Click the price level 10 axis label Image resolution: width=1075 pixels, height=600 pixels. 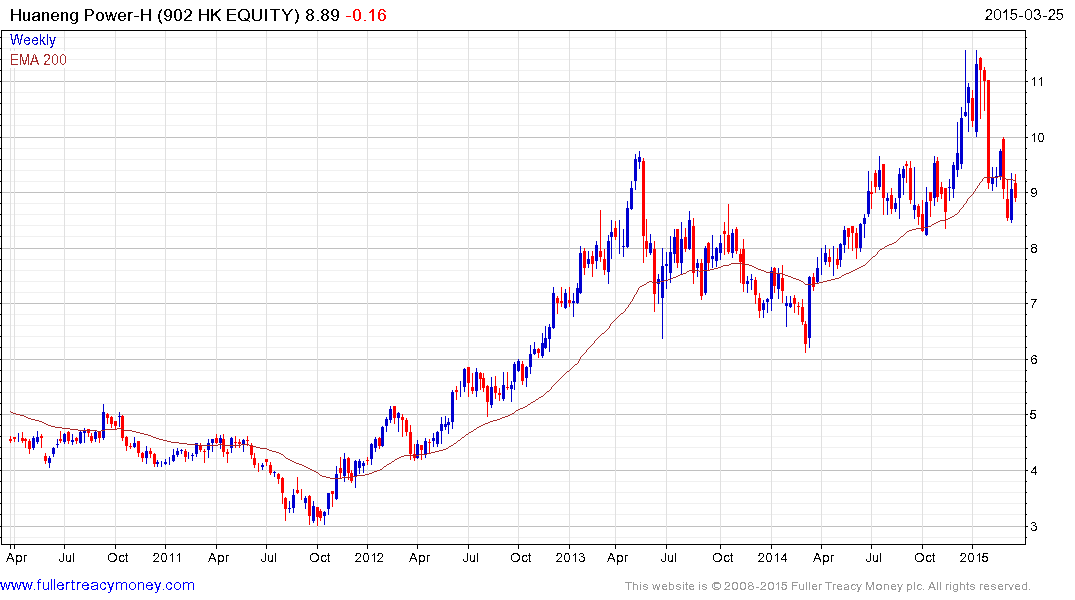[x=1037, y=137]
